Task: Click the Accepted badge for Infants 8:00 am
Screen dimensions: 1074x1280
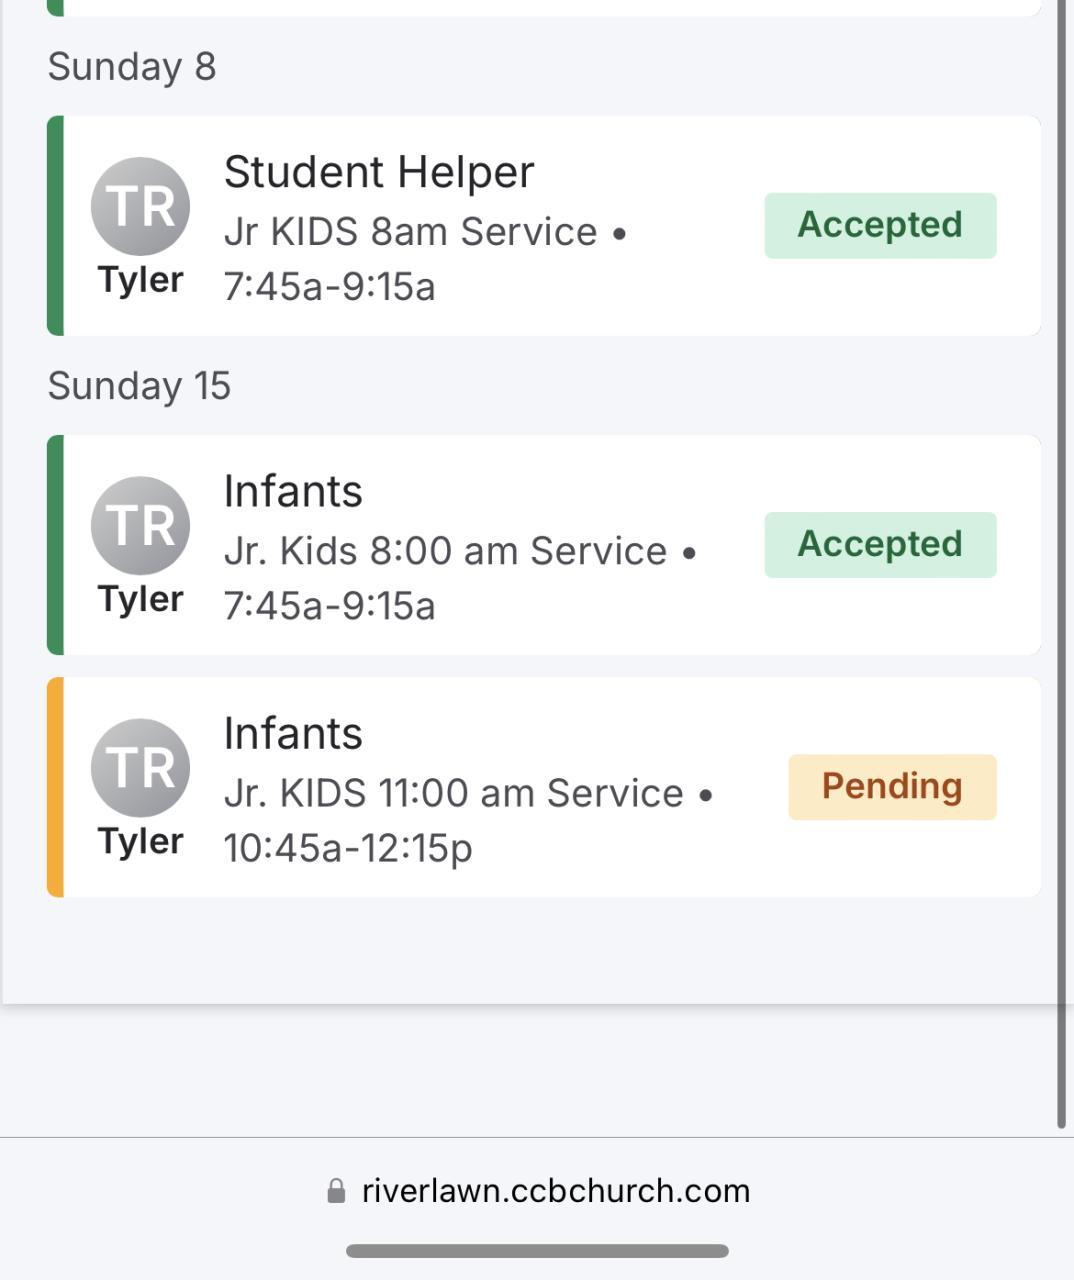Action: click(880, 544)
